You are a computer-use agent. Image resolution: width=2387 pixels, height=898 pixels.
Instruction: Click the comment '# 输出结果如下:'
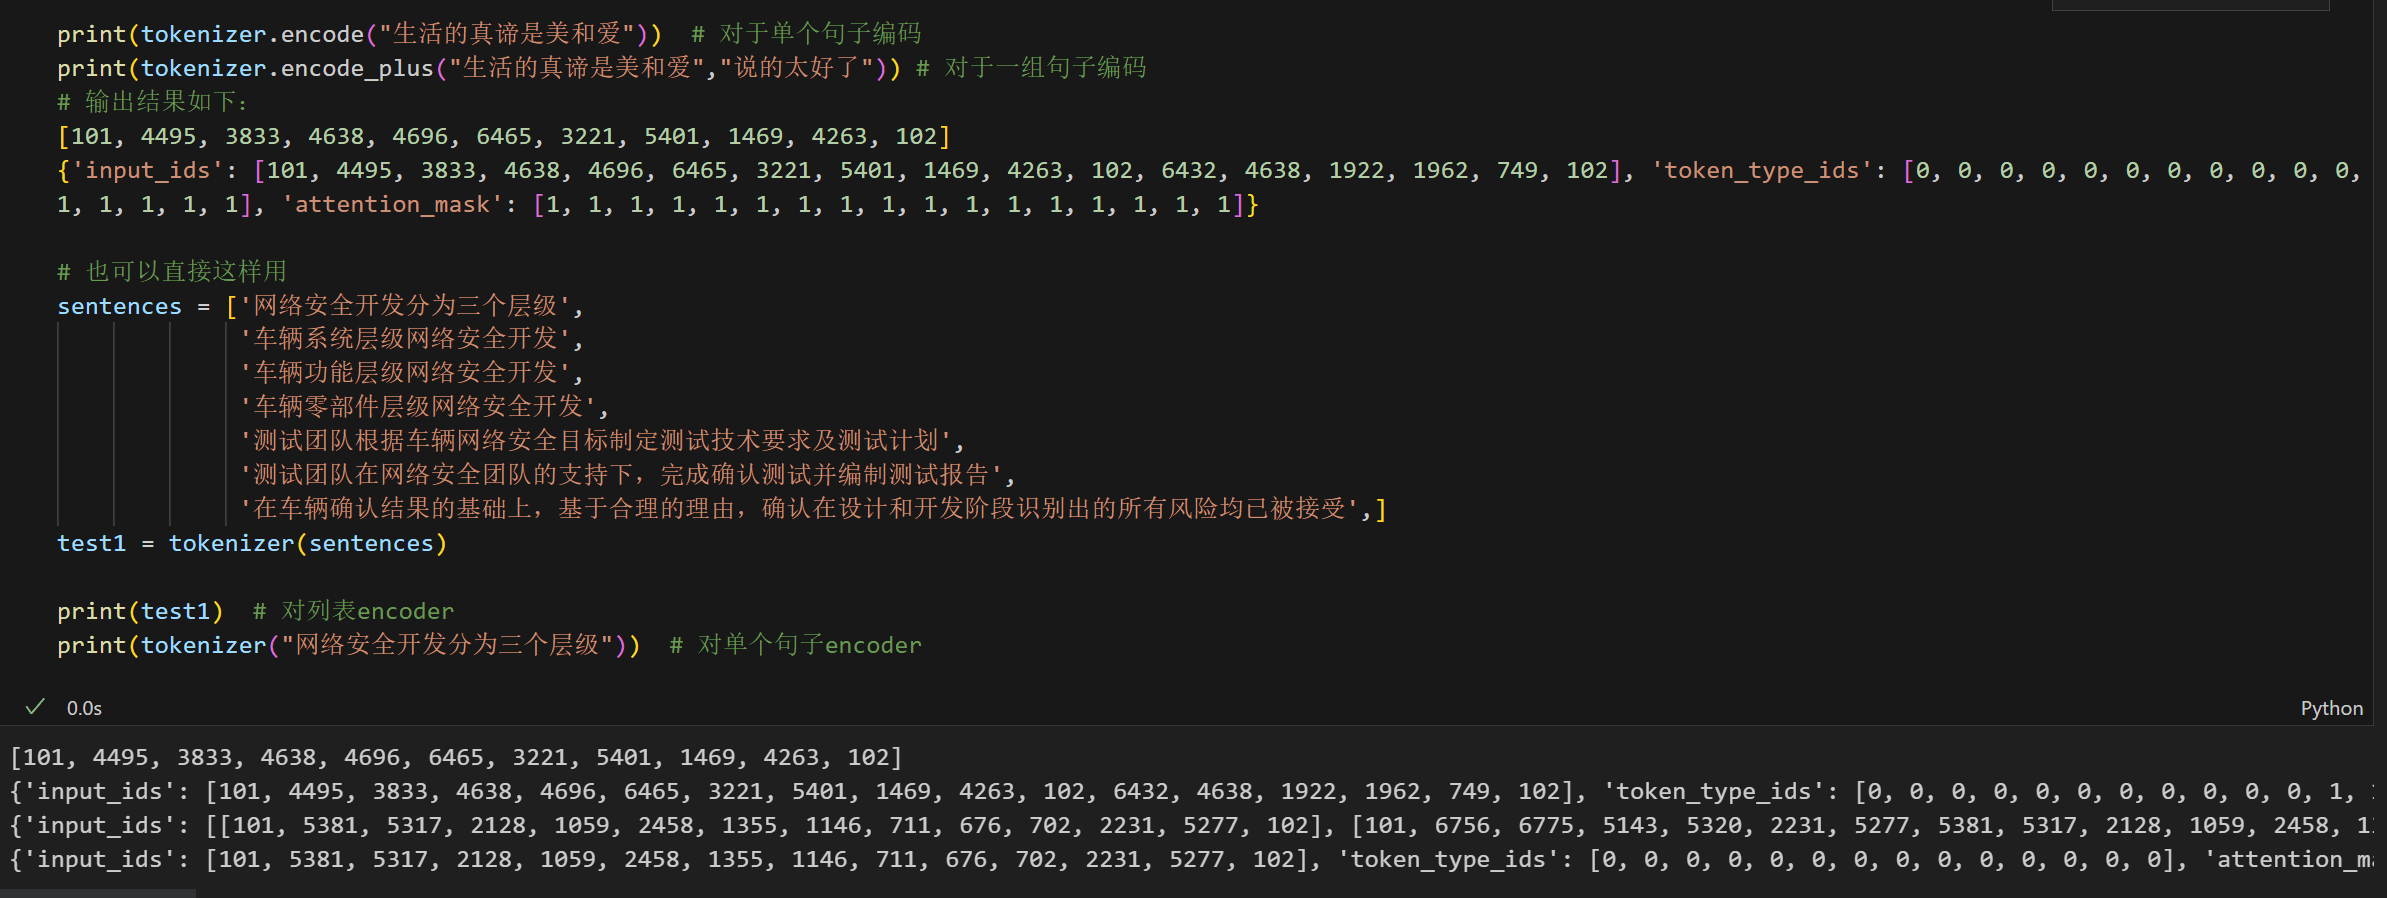tap(152, 102)
